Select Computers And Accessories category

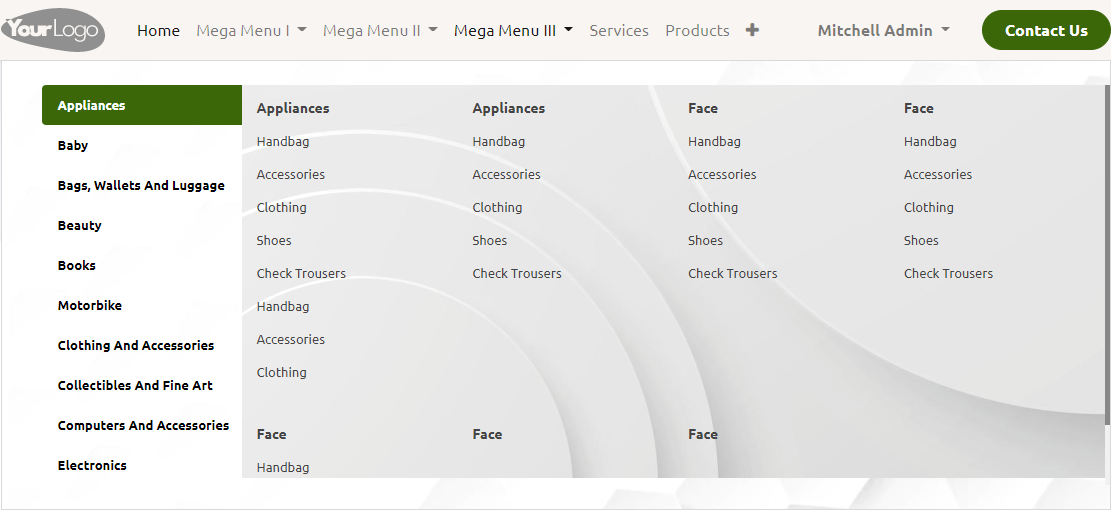click(x=143, y=425)
